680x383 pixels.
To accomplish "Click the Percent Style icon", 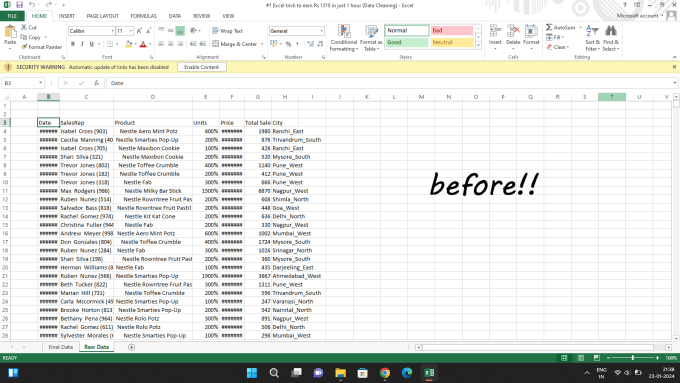I will pyautogui.click(x=288, y=44).
